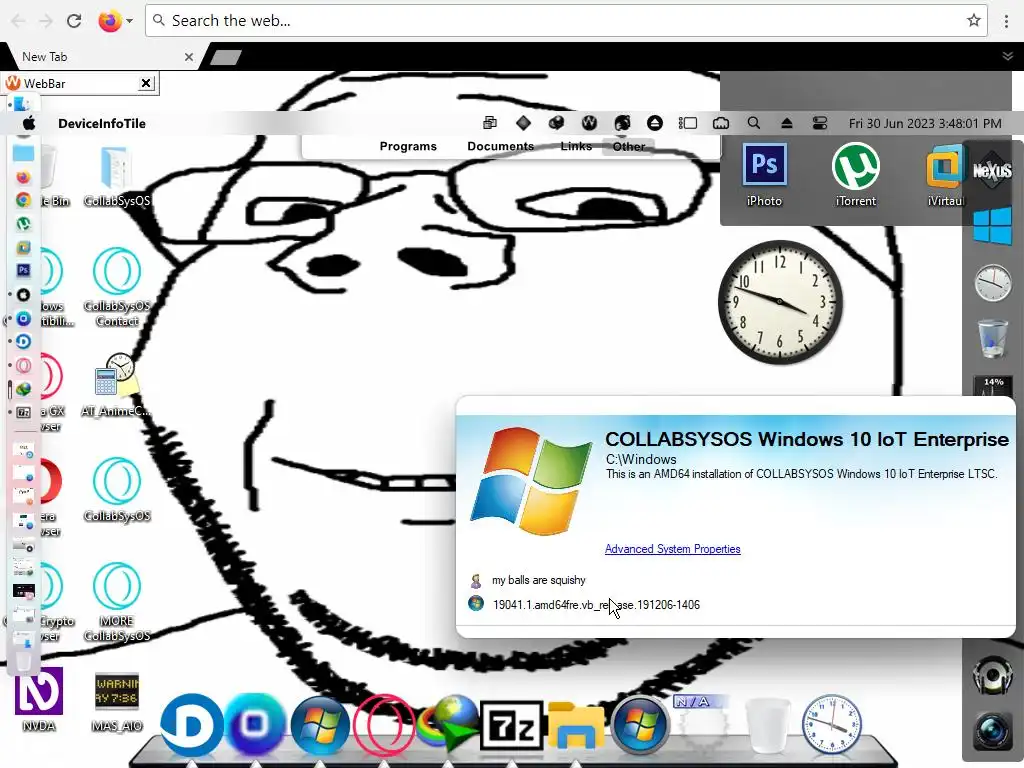Launch iTorrent from the top shelf
Viewport: 1024px width, 768px height.
point(856,174)
